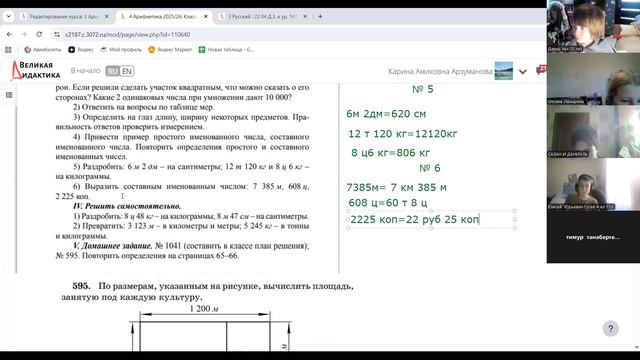The image size is (640, 360).
Task: Click the text '8 ц6 кг=806 кг'
Action: pyautogui.click(x=391, y=153)
